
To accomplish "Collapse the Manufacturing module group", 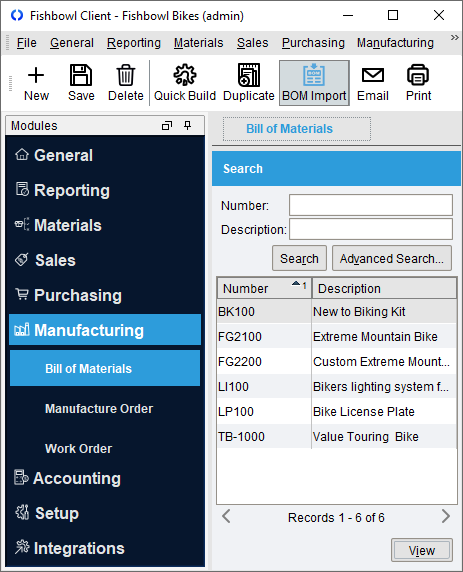I will (105, 330).
